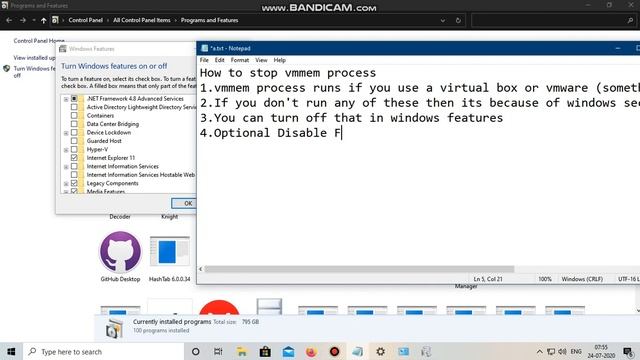Select the HashTab 6.0.0.34 program icon
This screenshot has width=640, height=360.
[169, 252]
